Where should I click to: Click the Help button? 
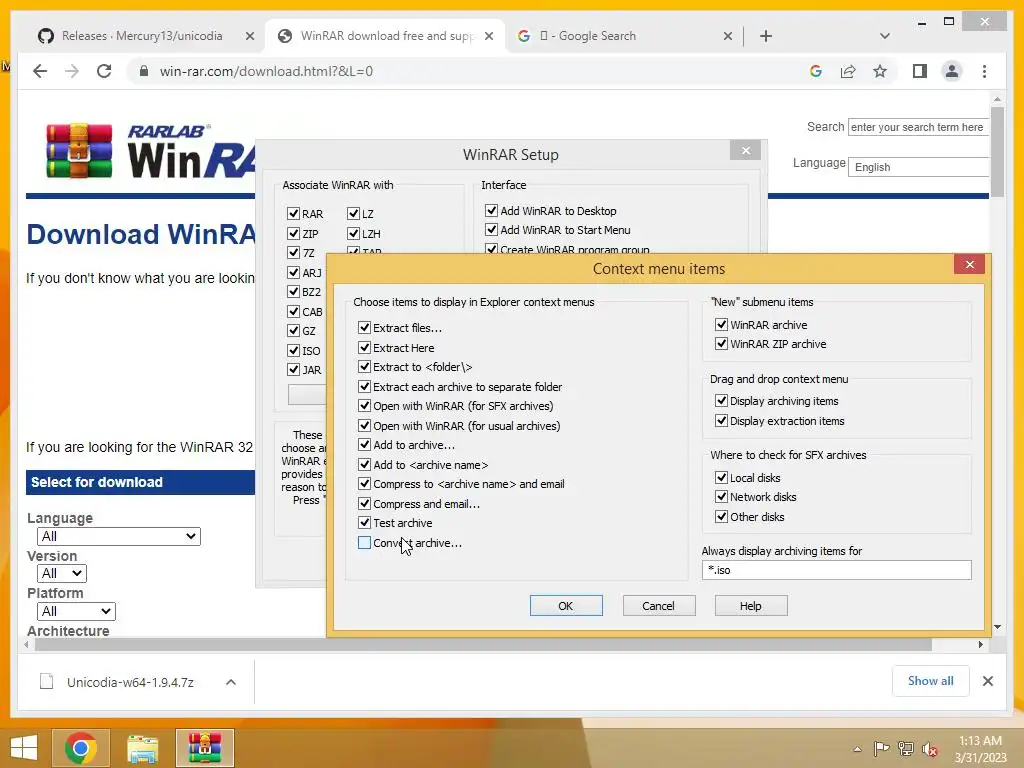point(750,605)
